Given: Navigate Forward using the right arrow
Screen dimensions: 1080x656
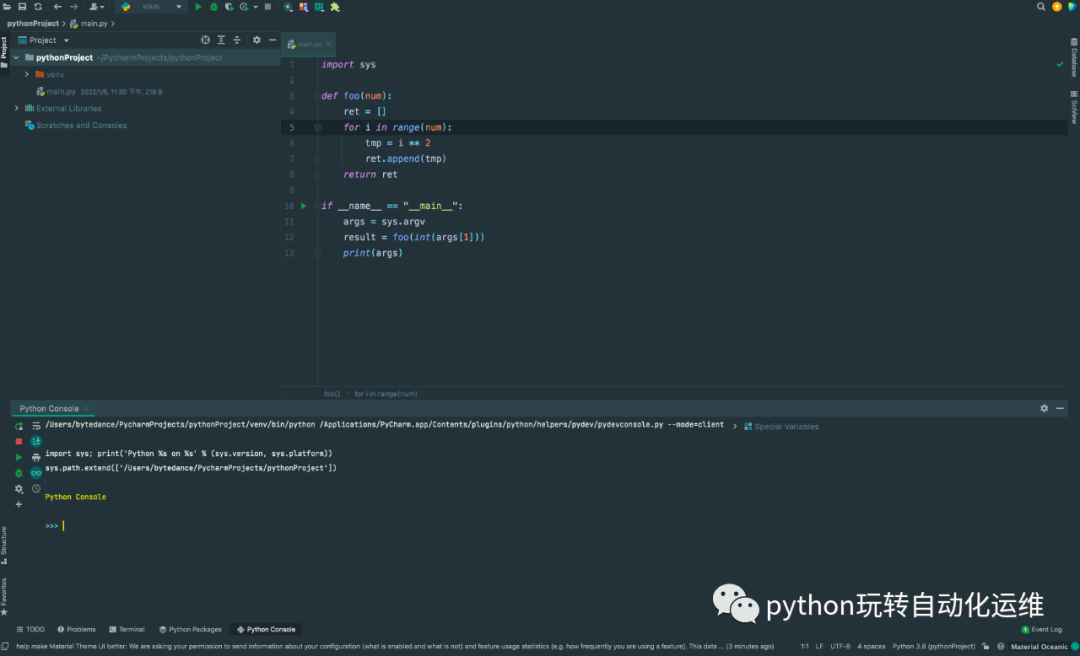Looking at the screenshot, I should (x=74, y=7).
